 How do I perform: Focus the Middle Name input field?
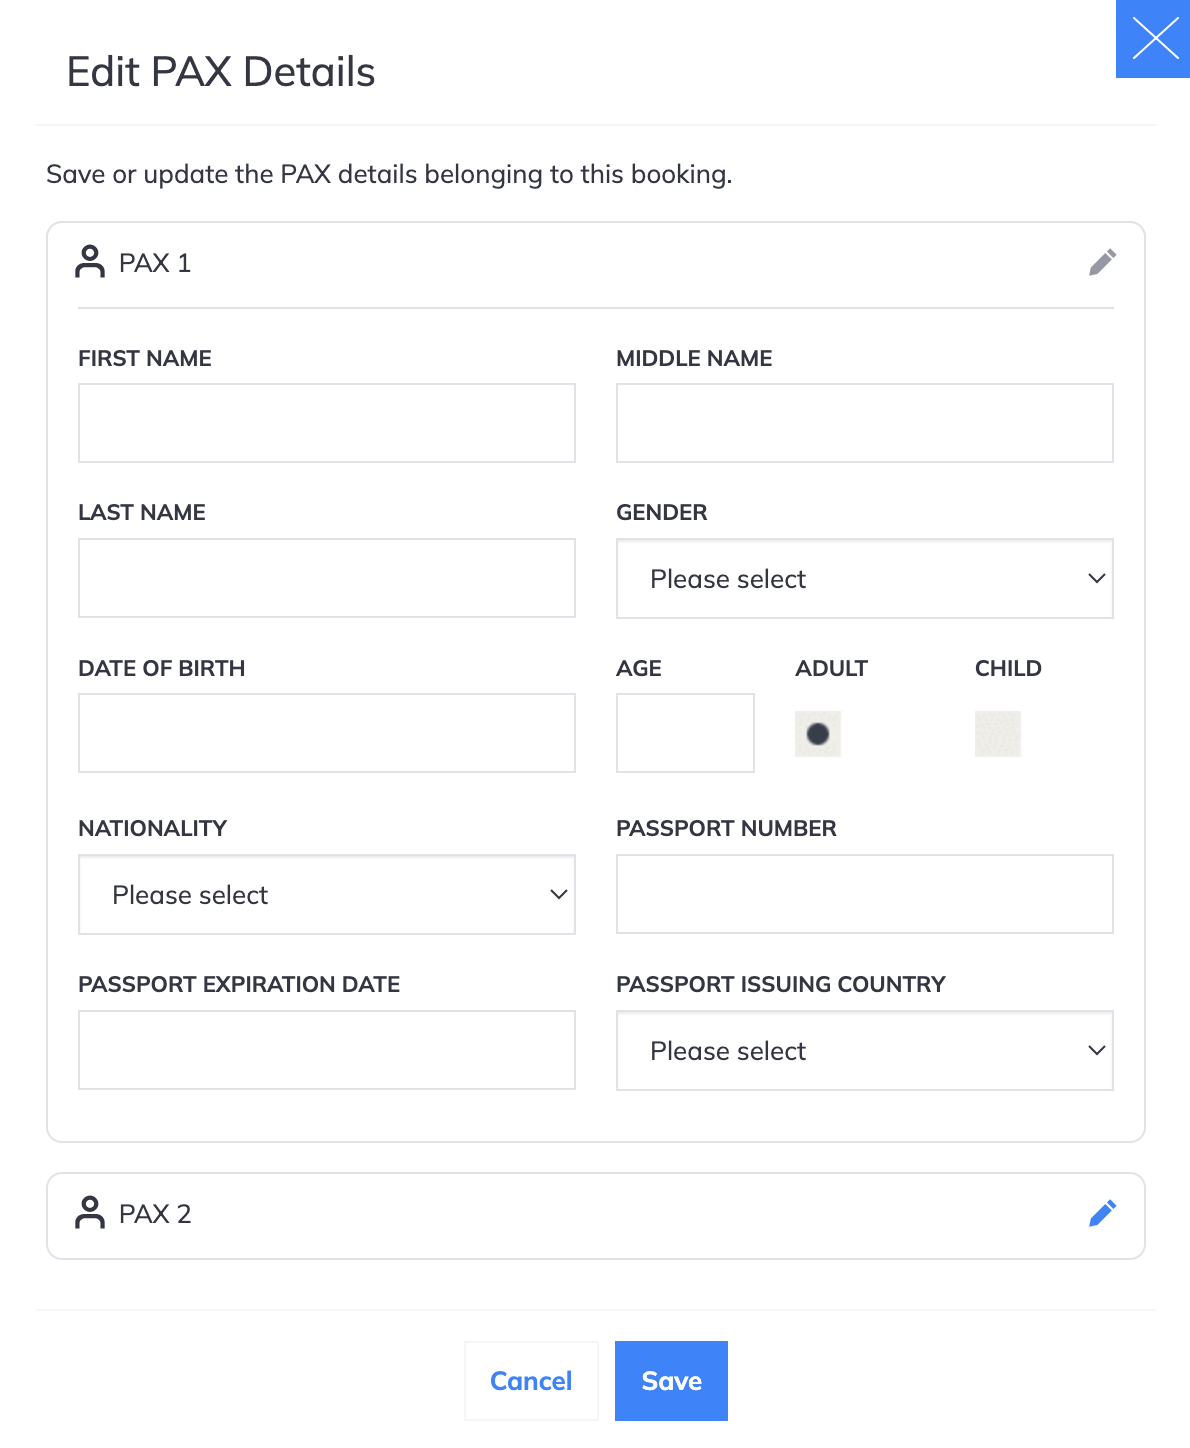(x=865, y=423)
